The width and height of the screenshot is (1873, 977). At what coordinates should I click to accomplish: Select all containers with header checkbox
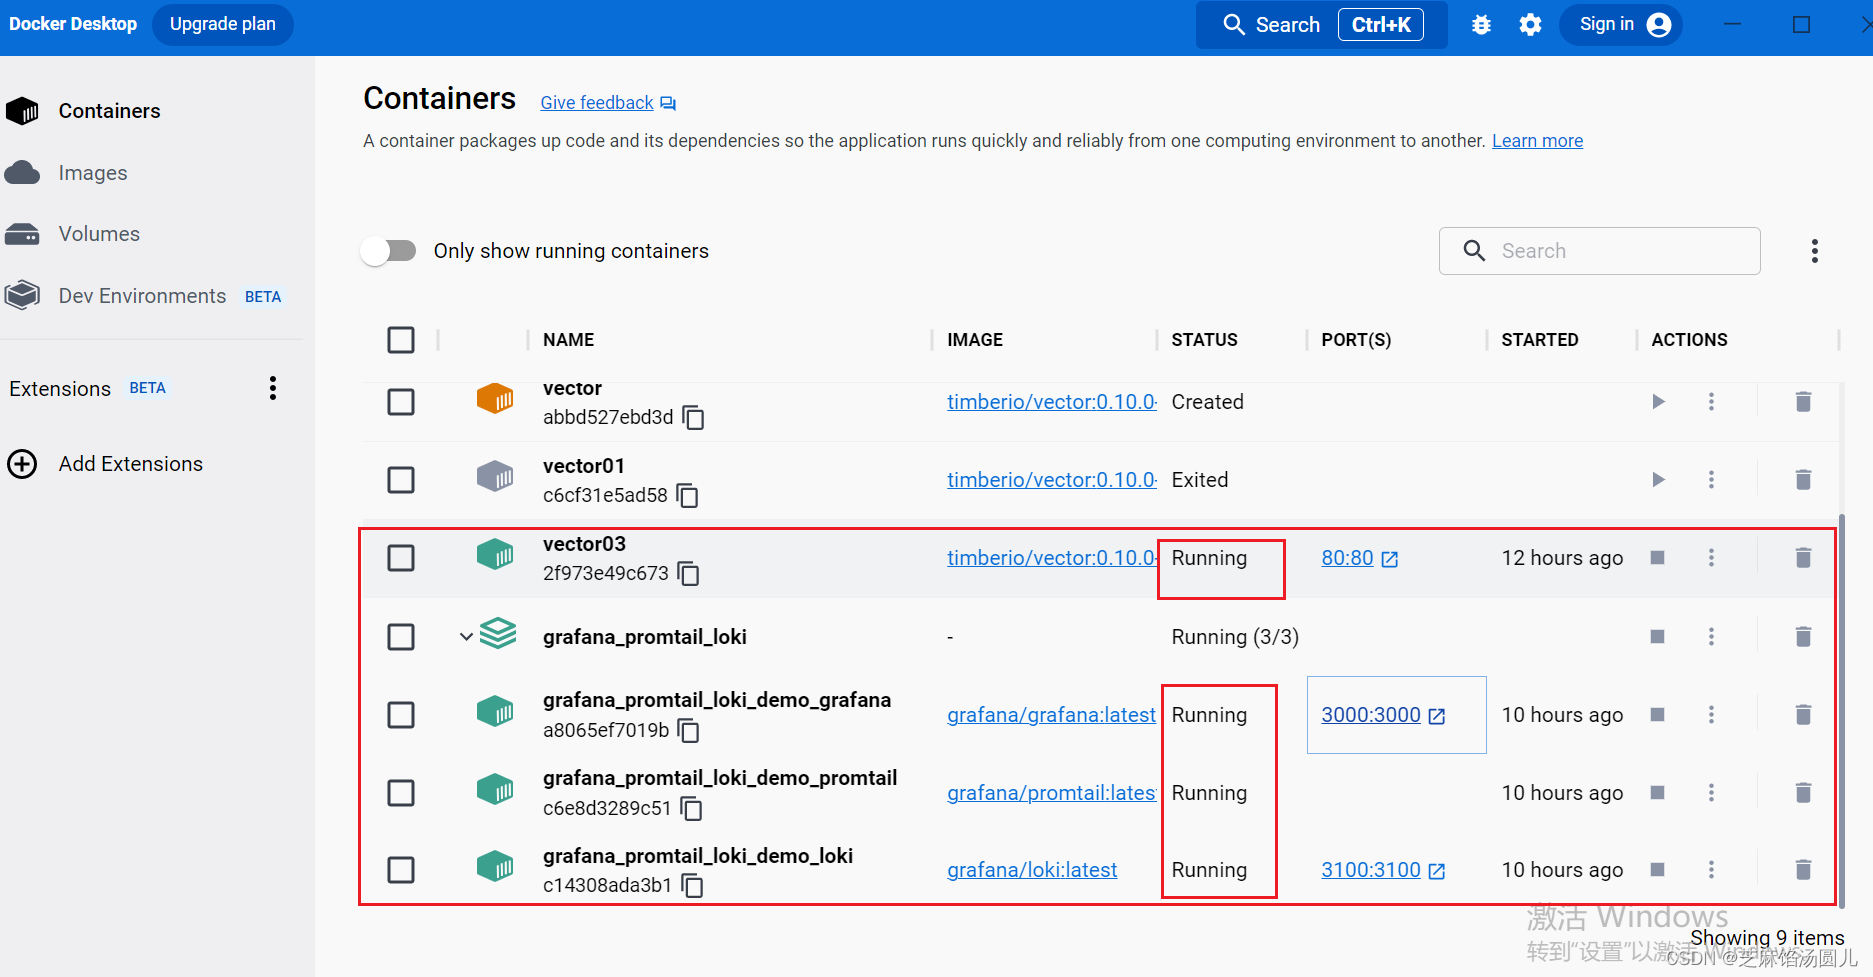(x=401, y=340)
